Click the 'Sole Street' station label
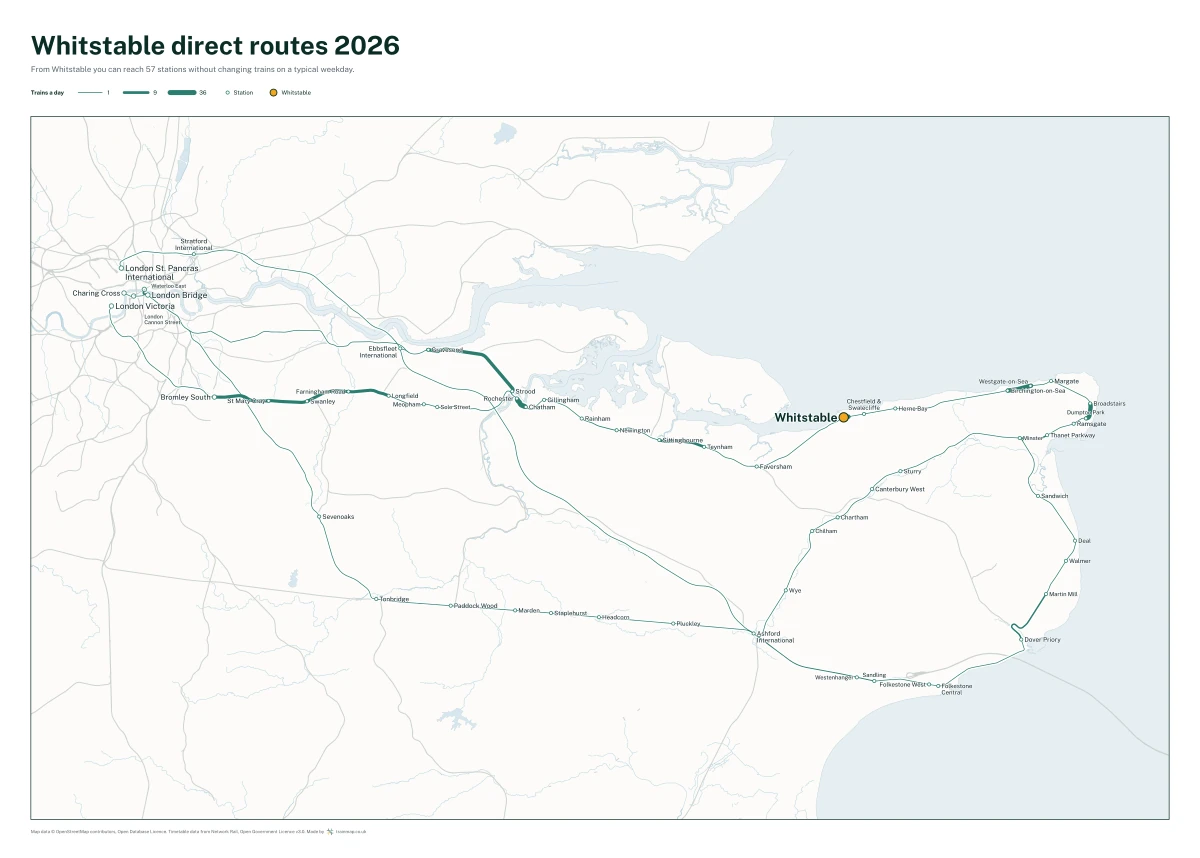 pyautogui.click(x=455, y=407)
